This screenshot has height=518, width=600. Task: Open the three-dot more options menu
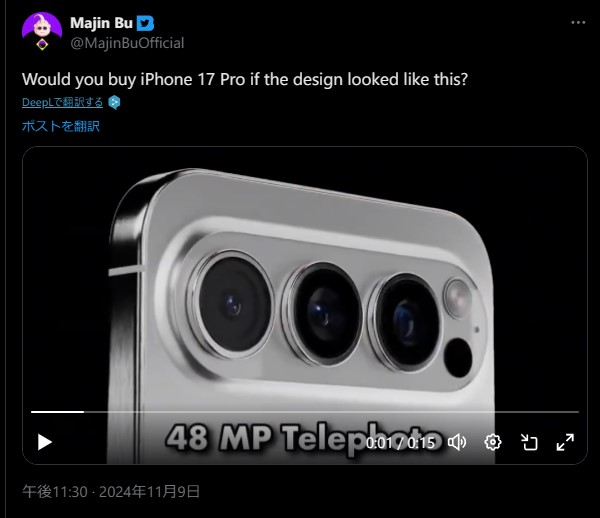pyautogui.click(x=578, y=23)
